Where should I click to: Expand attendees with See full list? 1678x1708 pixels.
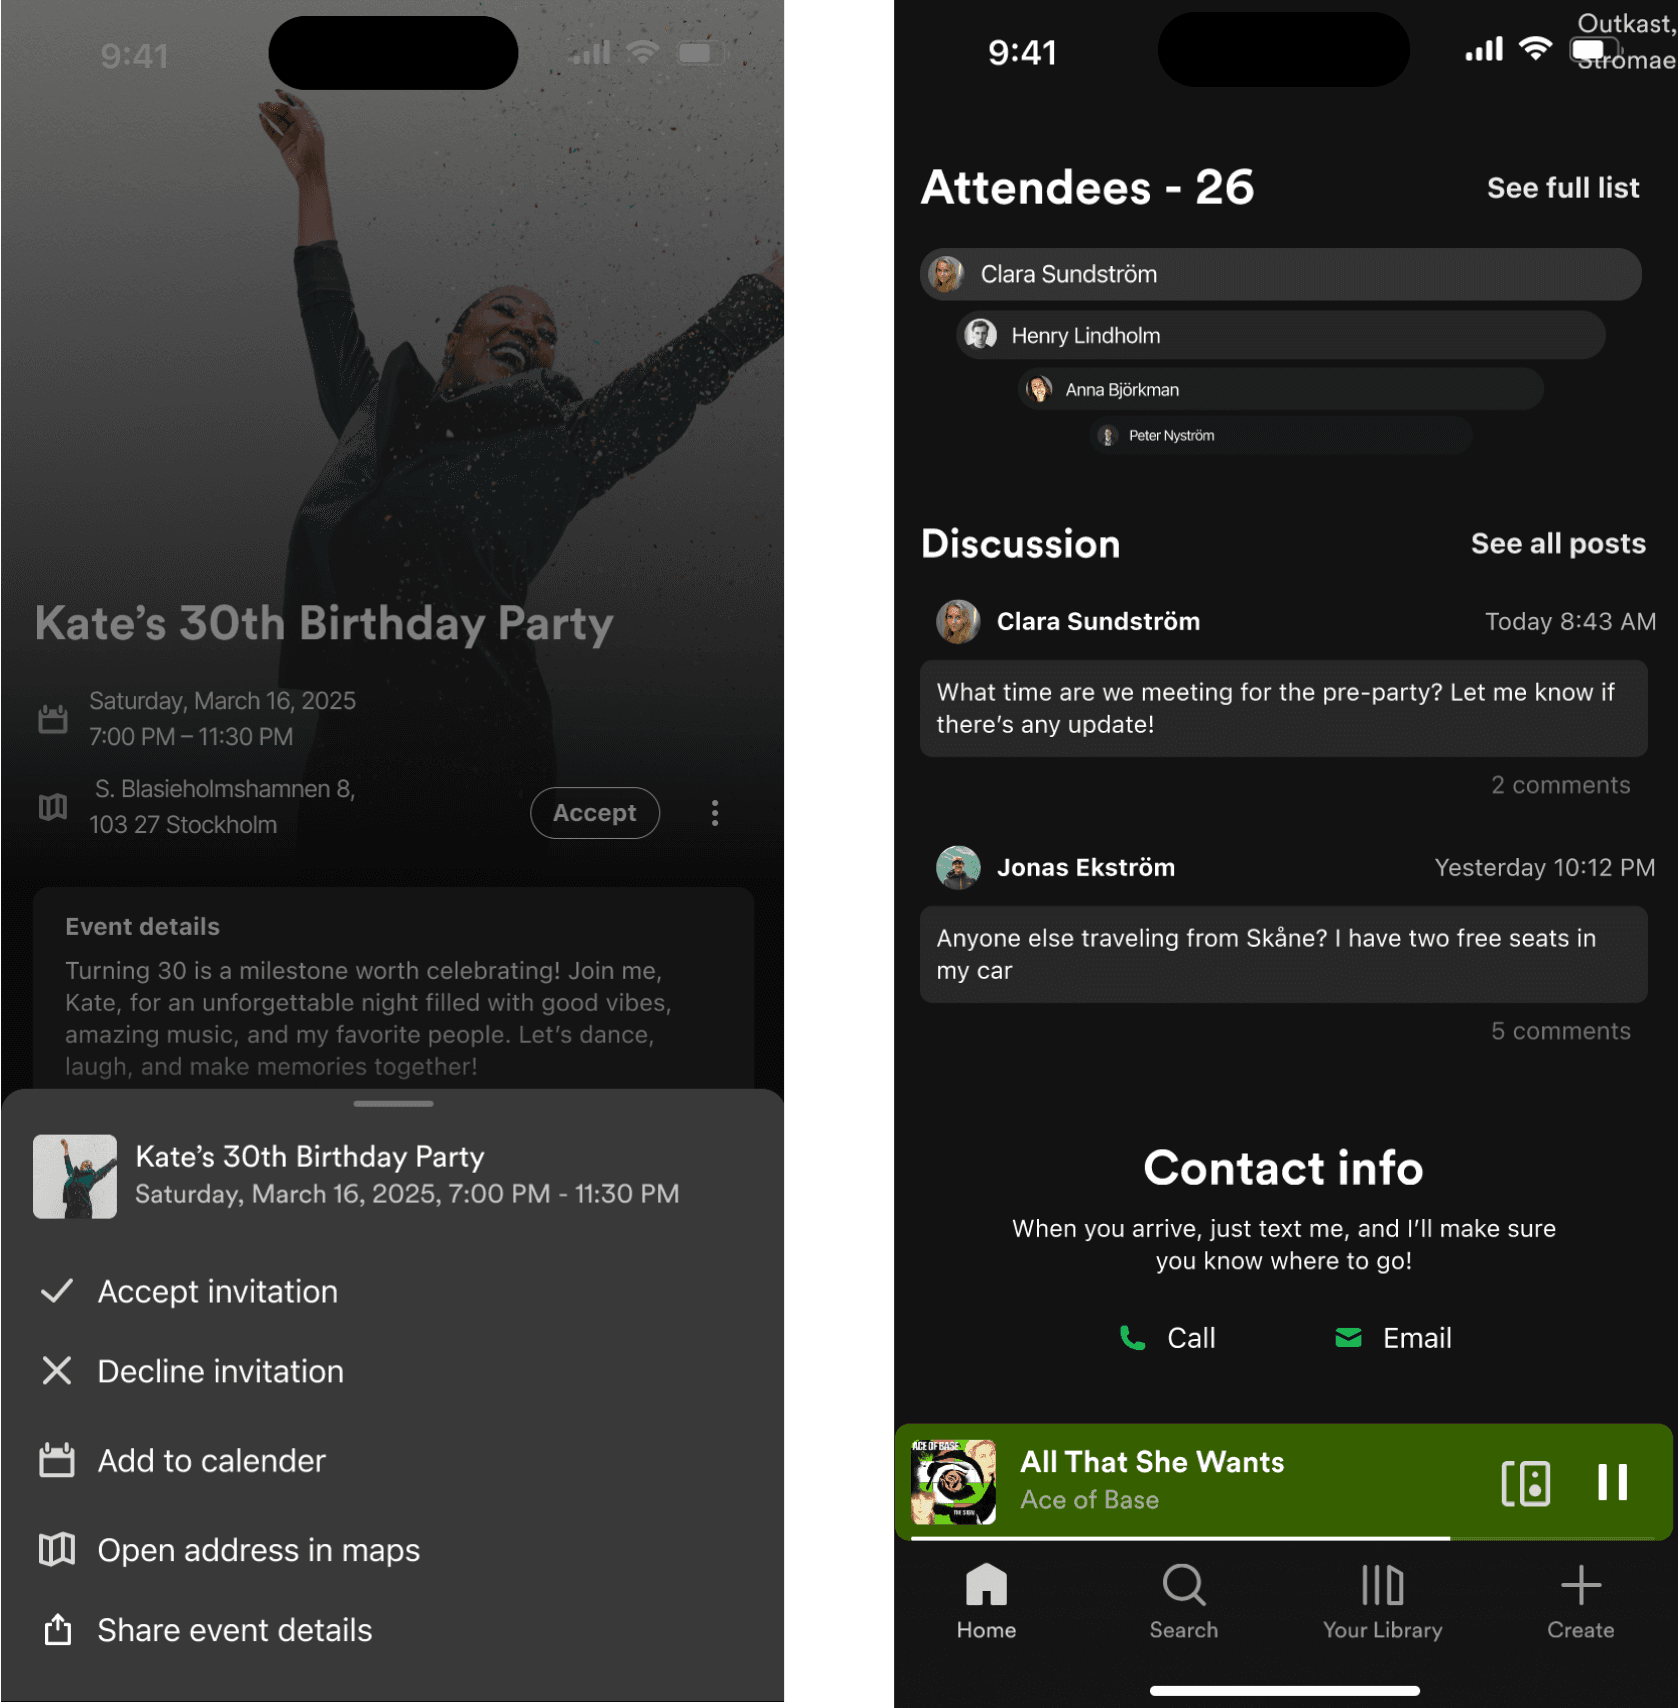pyautogui.click(x=1562, y=188)
